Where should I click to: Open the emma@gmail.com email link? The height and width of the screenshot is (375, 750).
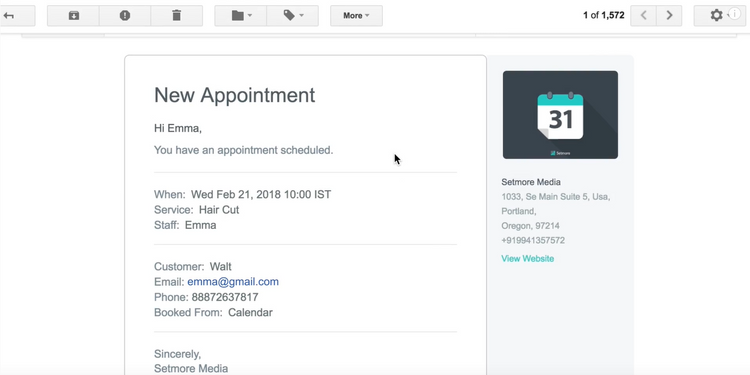[x=233, y=282]
